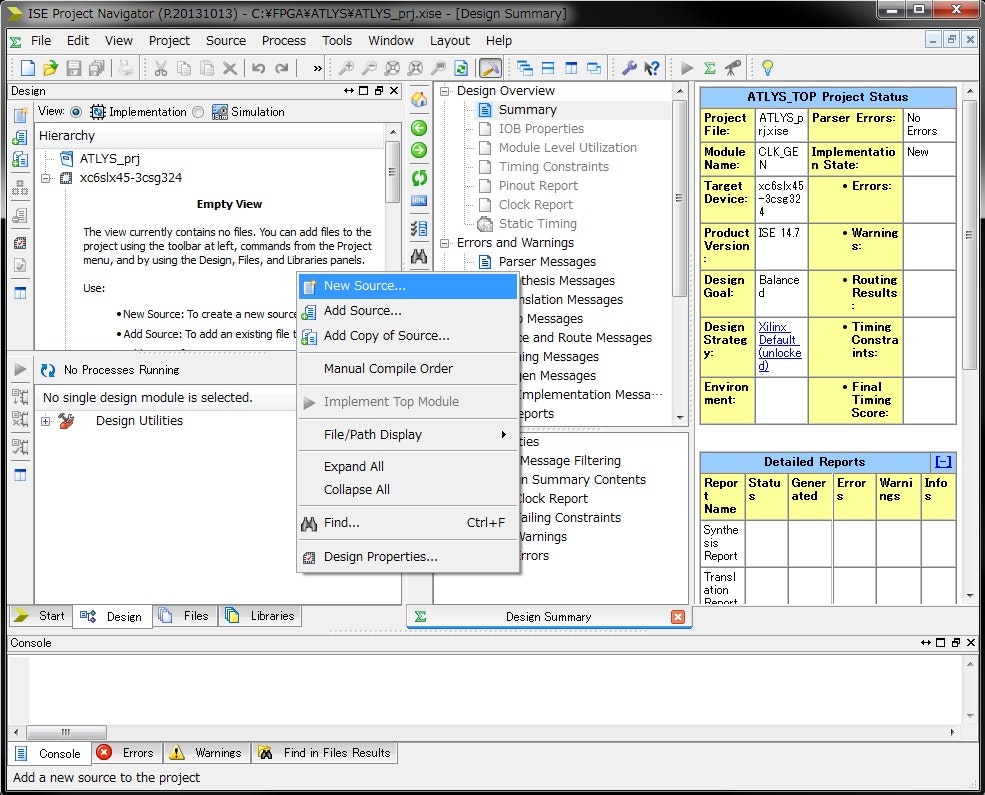This screenshot has width=985, height=795.
Task: Select Summary in Design Overview tree
Action: pyautogui.click(x=527, y=110)
